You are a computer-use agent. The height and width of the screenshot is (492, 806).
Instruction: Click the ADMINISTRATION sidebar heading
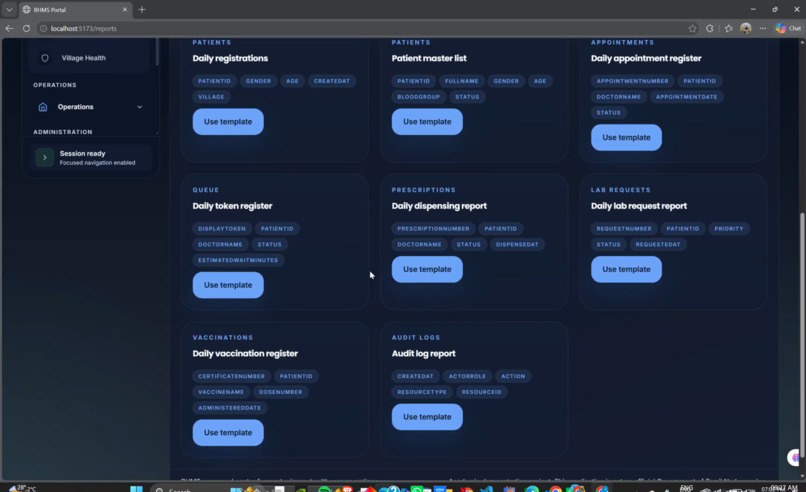click(63, 132)
